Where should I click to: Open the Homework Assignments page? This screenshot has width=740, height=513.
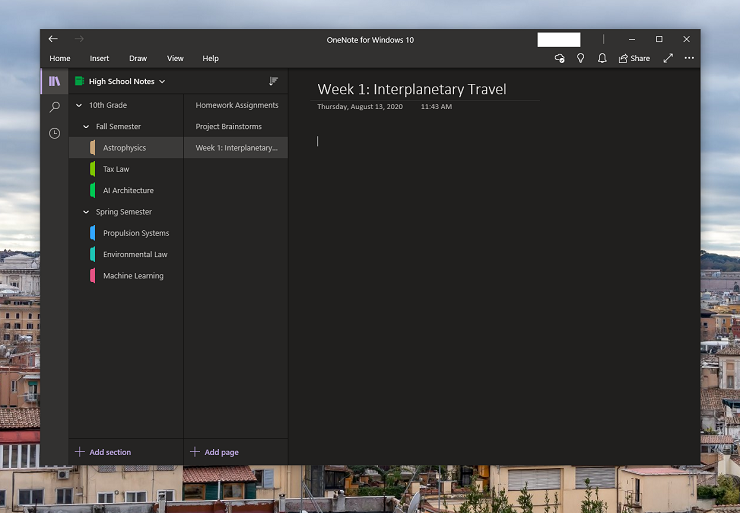pos(236,105)
